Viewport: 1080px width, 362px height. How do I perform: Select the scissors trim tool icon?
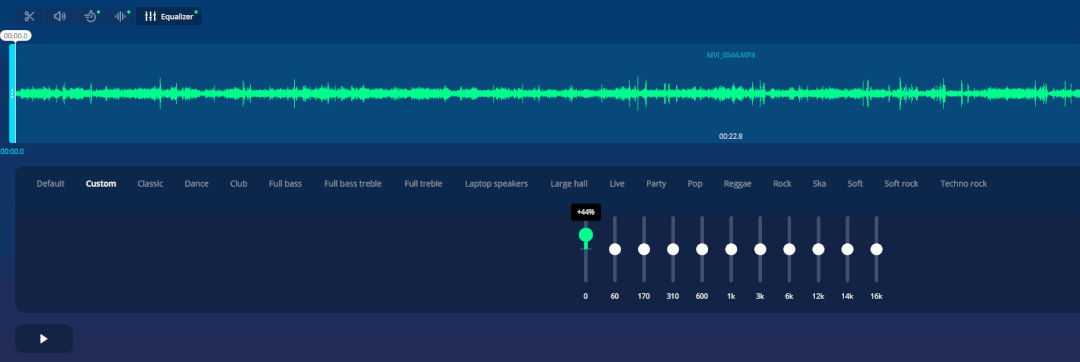[29, 17]
